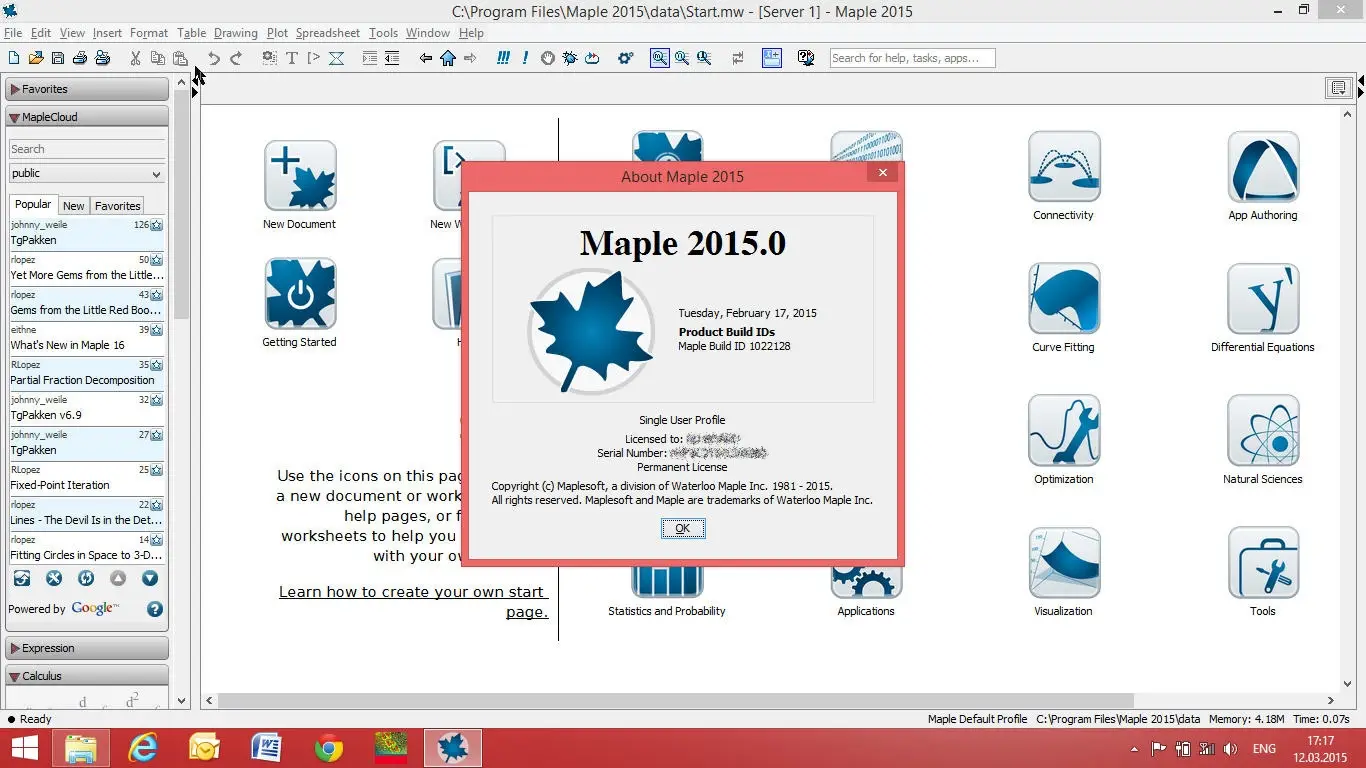Screen dimensions: 1366x768
Task: Switch to the New tab in MapleCloud
Action: click(x=74, y=205)
